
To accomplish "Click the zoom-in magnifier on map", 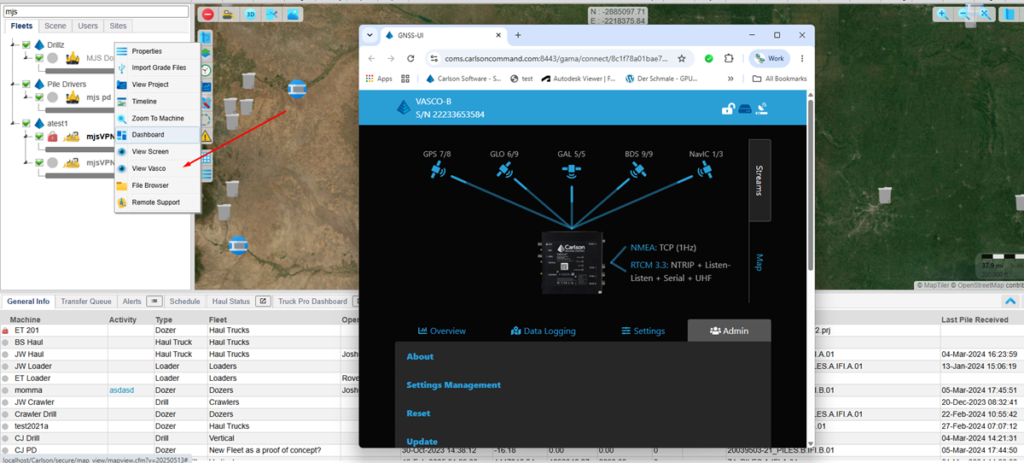I will click(942, 14).
